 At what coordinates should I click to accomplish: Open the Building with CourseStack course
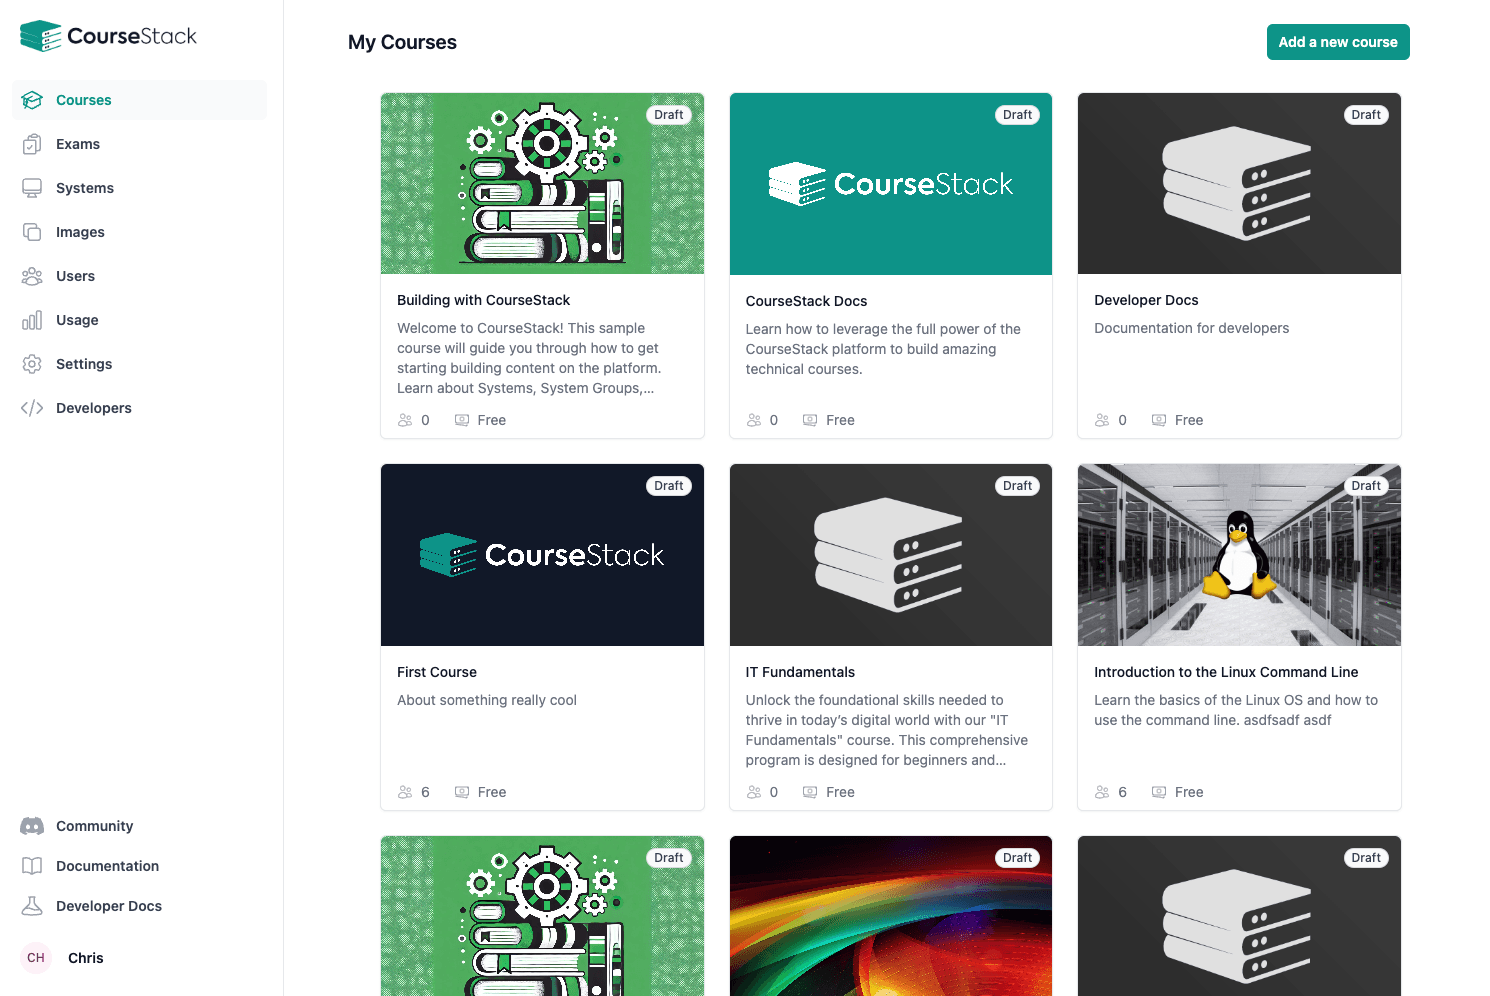483,300
